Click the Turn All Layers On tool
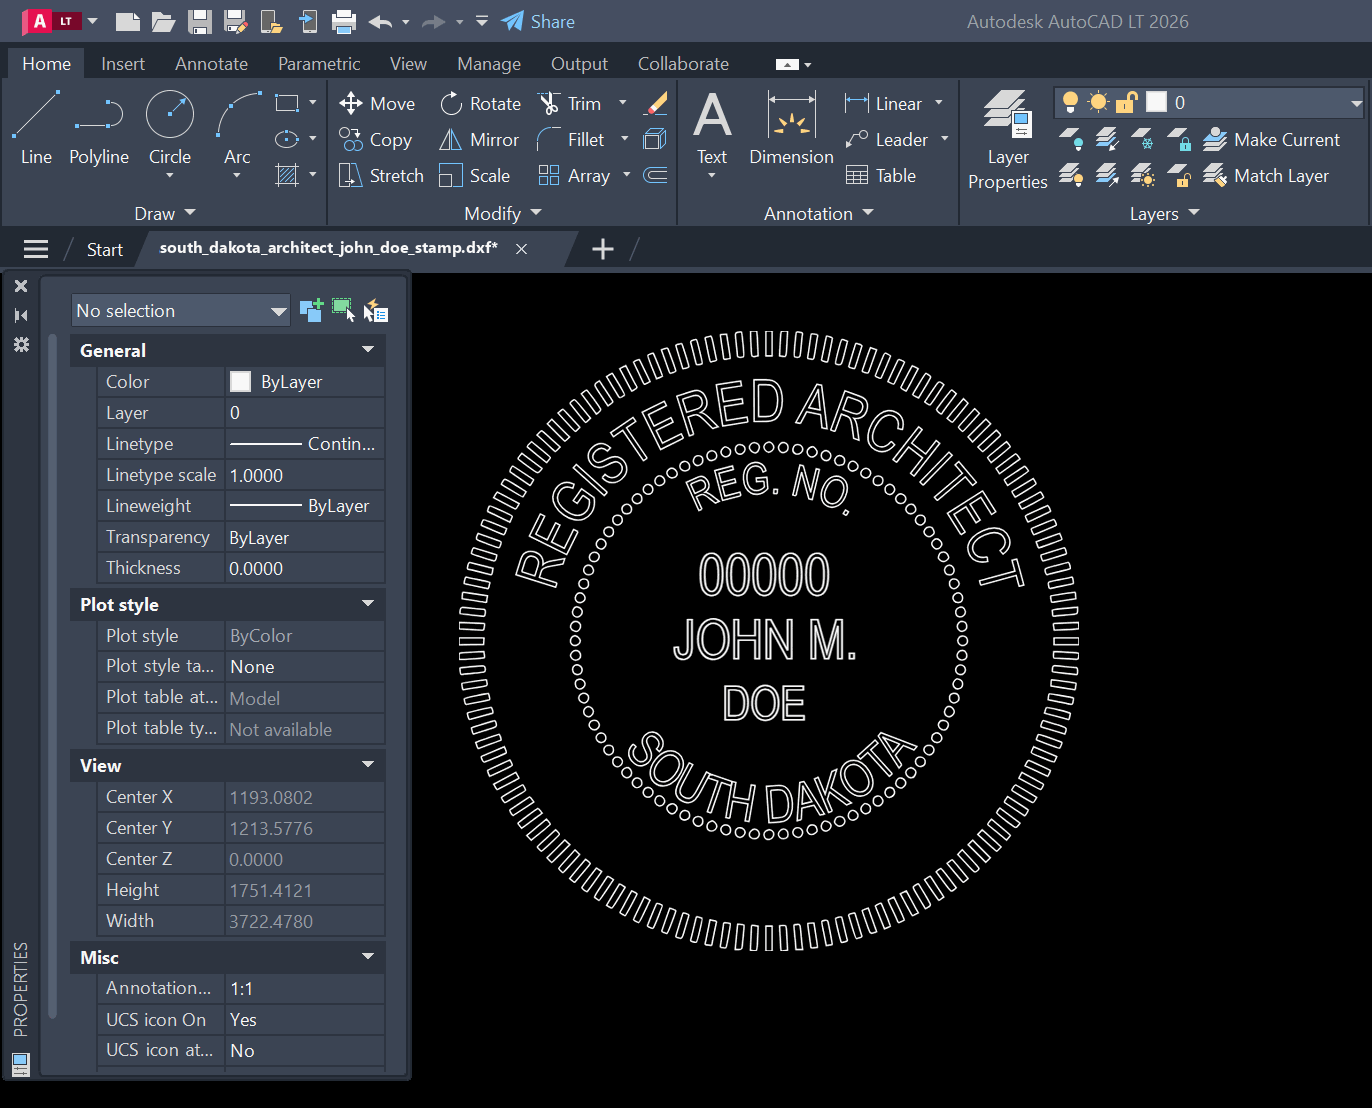Viewport: 1372px width, 1108px height. coord(1071,175)
